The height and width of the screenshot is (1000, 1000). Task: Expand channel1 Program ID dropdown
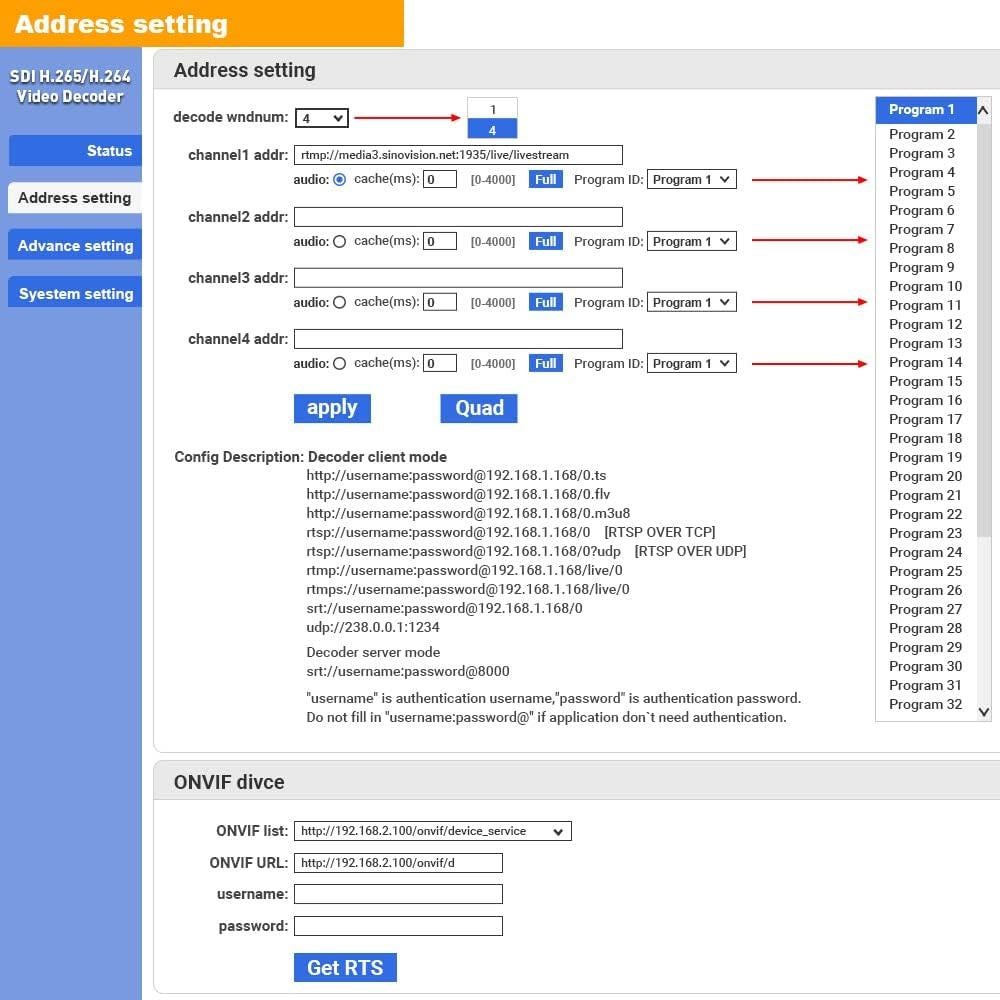coord(691,180)
